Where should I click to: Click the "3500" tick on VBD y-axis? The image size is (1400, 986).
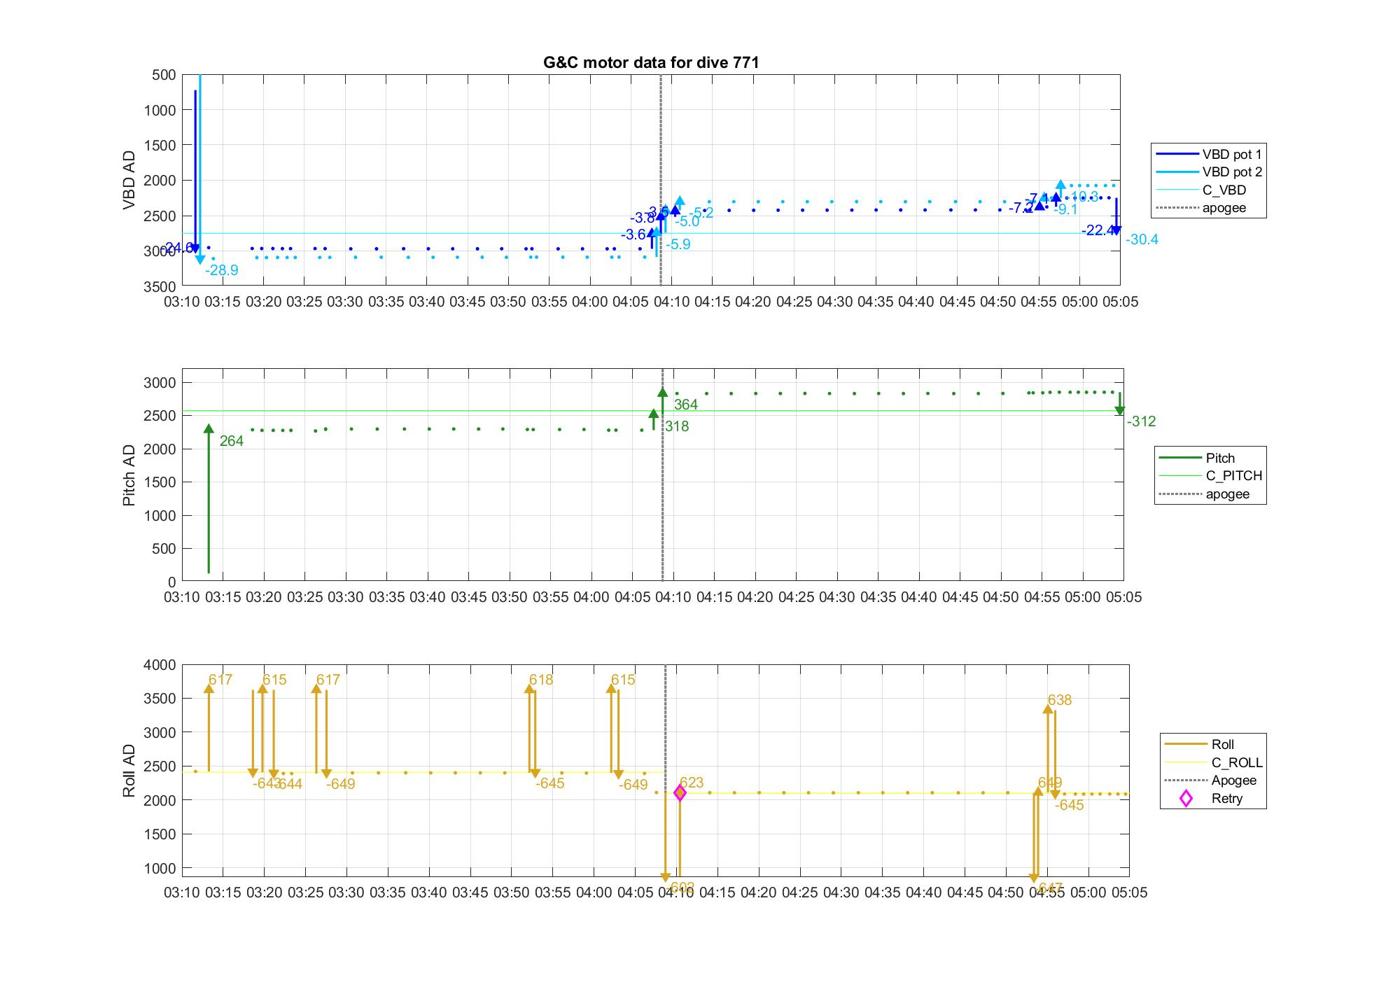160,286
